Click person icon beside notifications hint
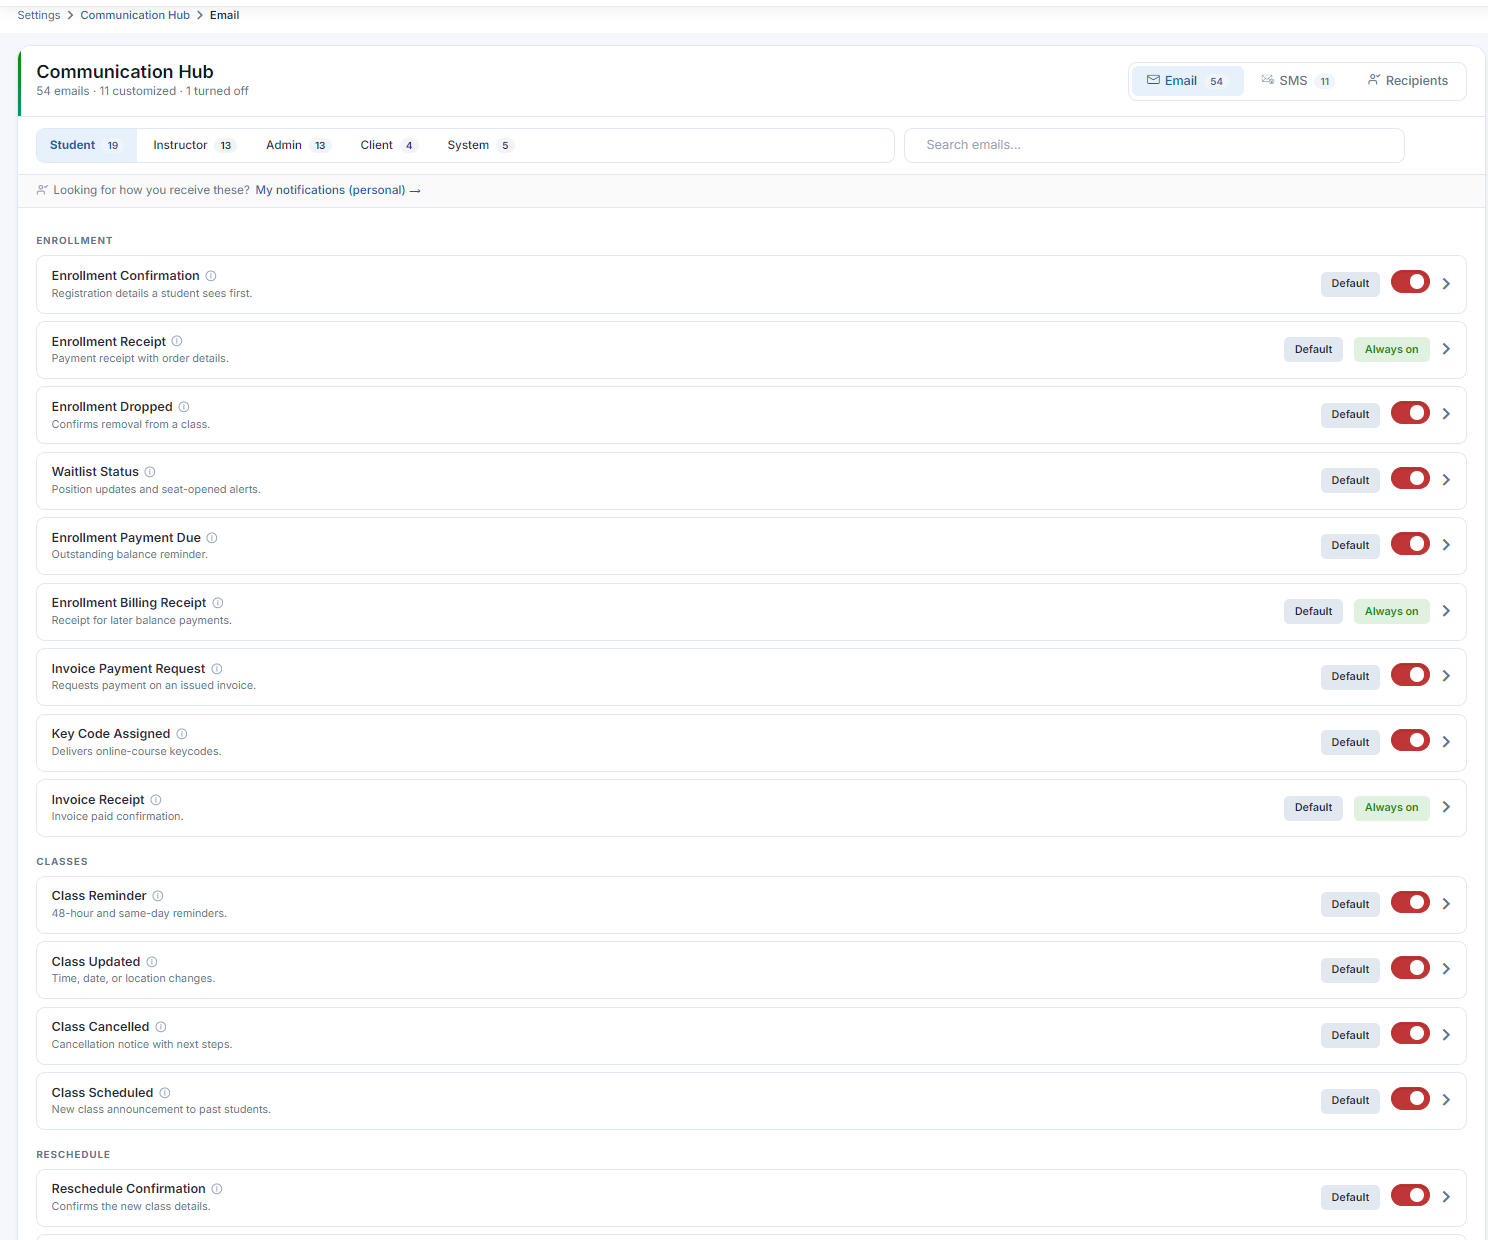The height and width of the screenshot is (1240, 1488). [x=42, y=190]
